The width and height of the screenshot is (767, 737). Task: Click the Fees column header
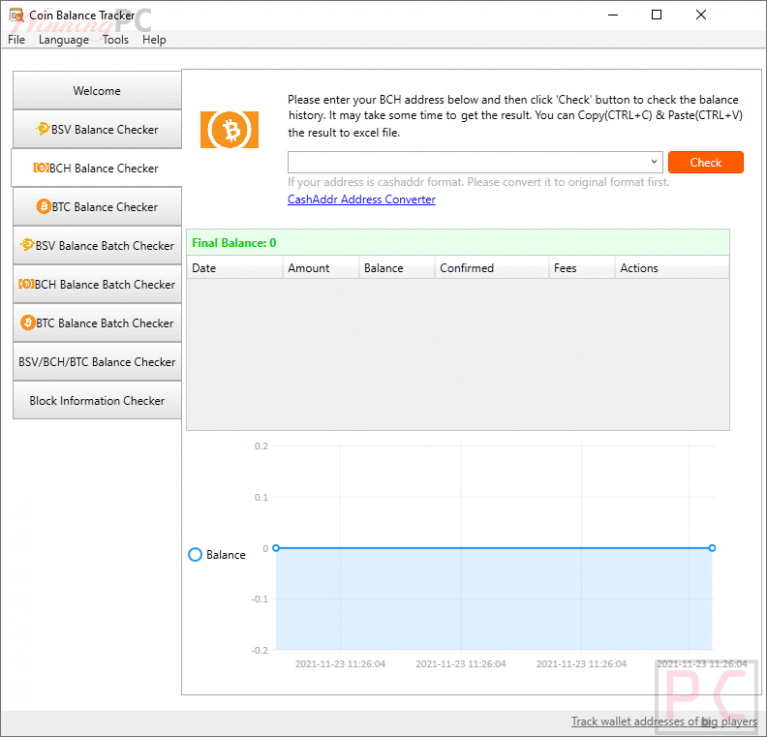[x=582, y=268]
